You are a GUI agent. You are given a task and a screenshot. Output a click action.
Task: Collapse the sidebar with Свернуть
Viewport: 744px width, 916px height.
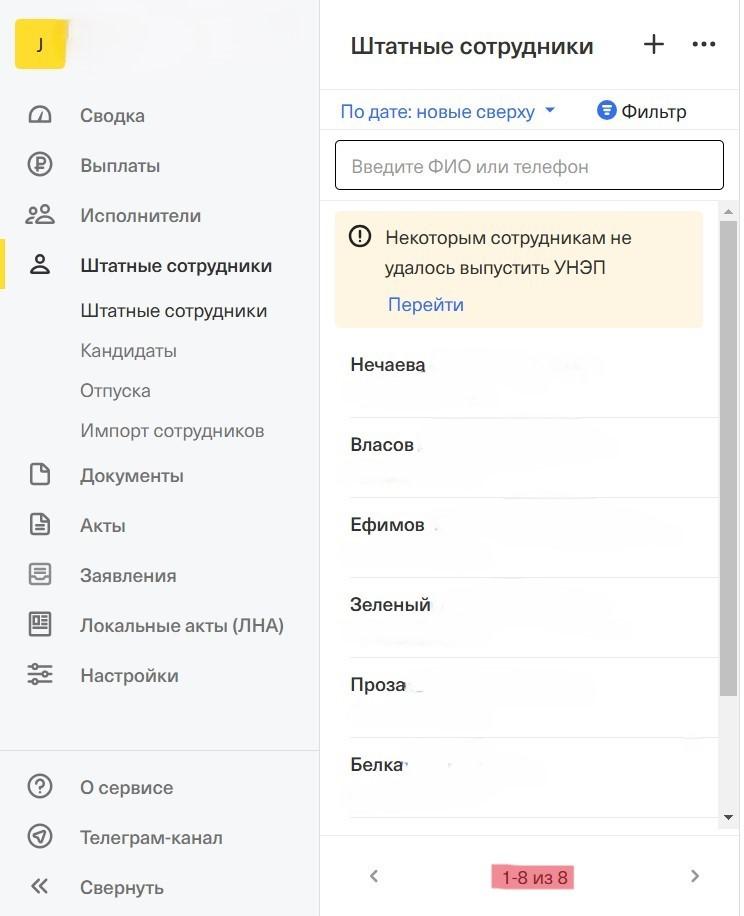(121, 888)
